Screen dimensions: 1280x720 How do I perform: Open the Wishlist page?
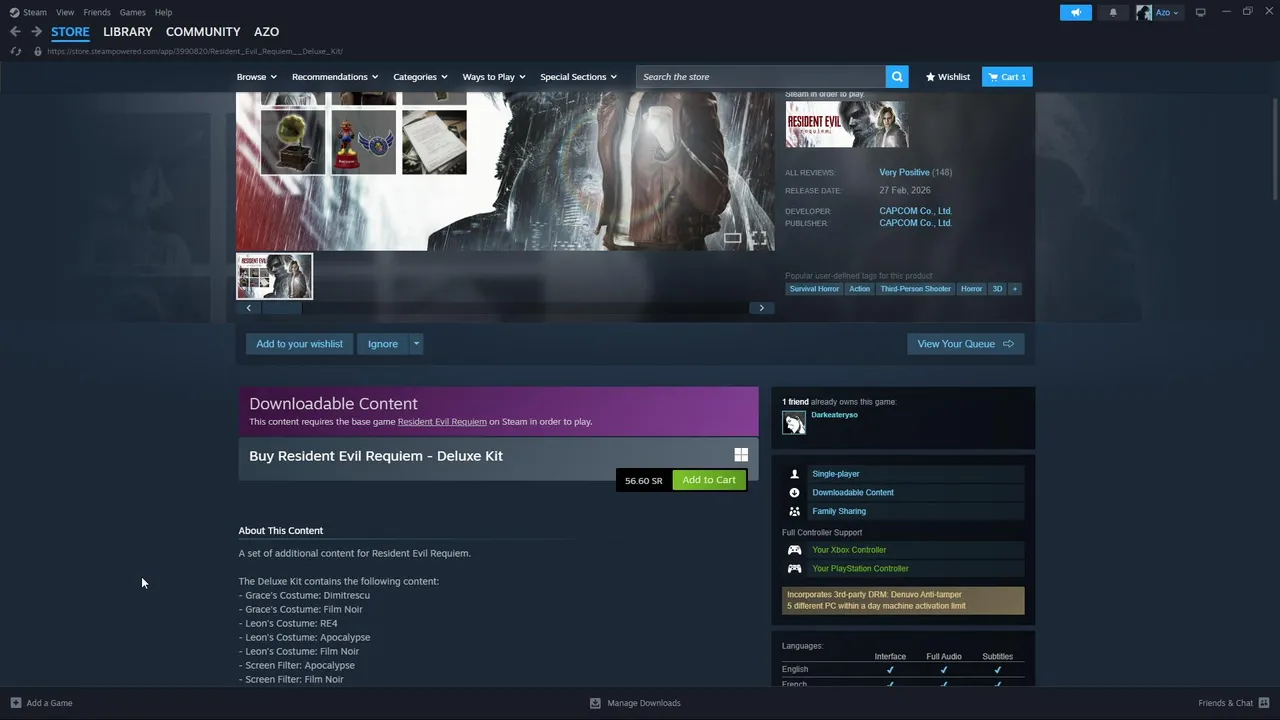tap(948, 77)
